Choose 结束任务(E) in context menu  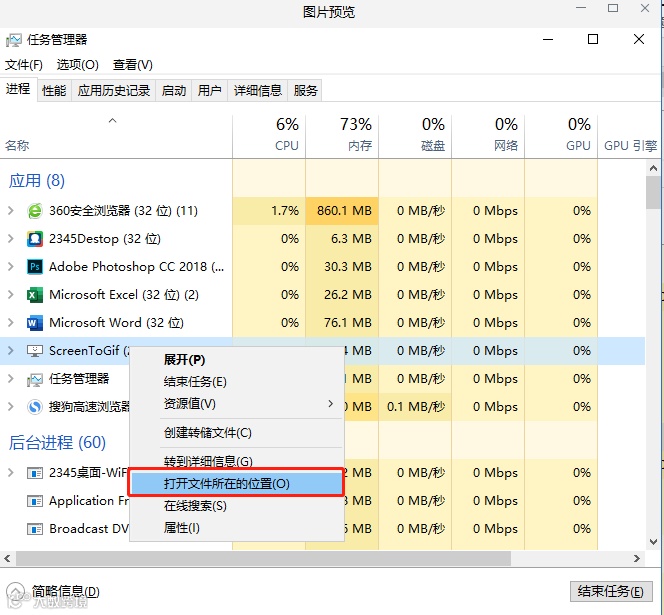click(x=237, y=382)
